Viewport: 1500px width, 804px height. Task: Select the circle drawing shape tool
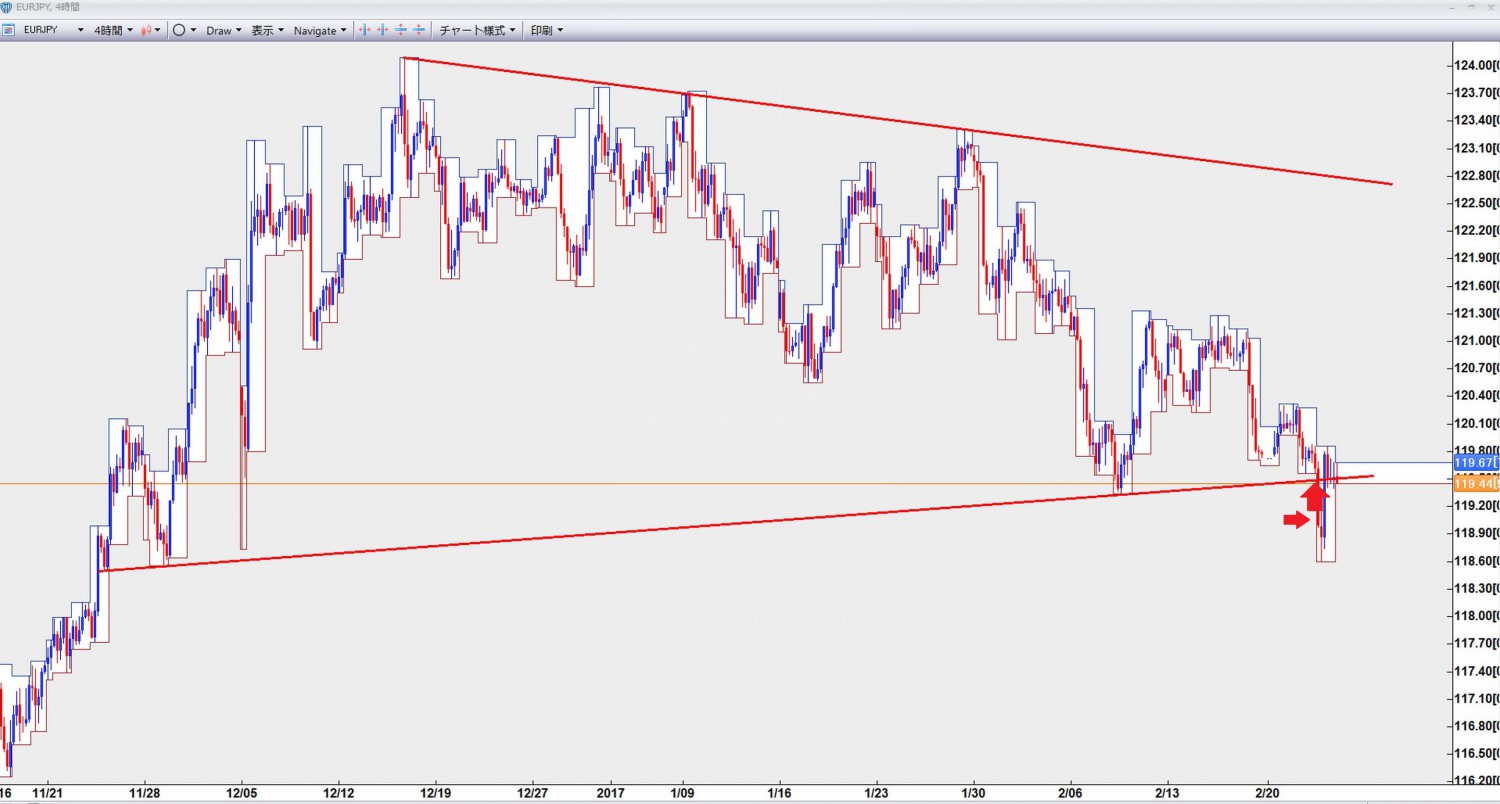click(179, 30)
